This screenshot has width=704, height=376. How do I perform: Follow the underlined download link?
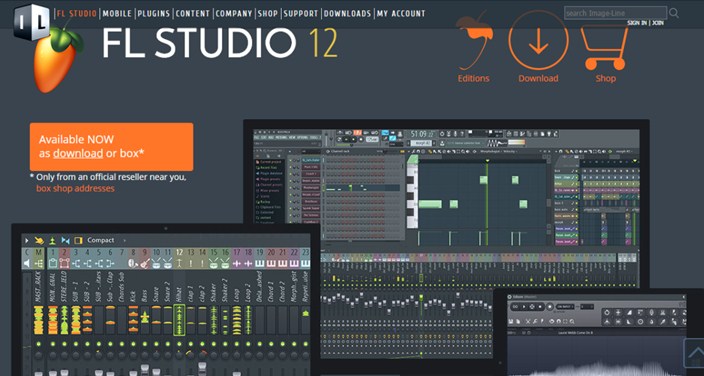(x=78, y=153)
